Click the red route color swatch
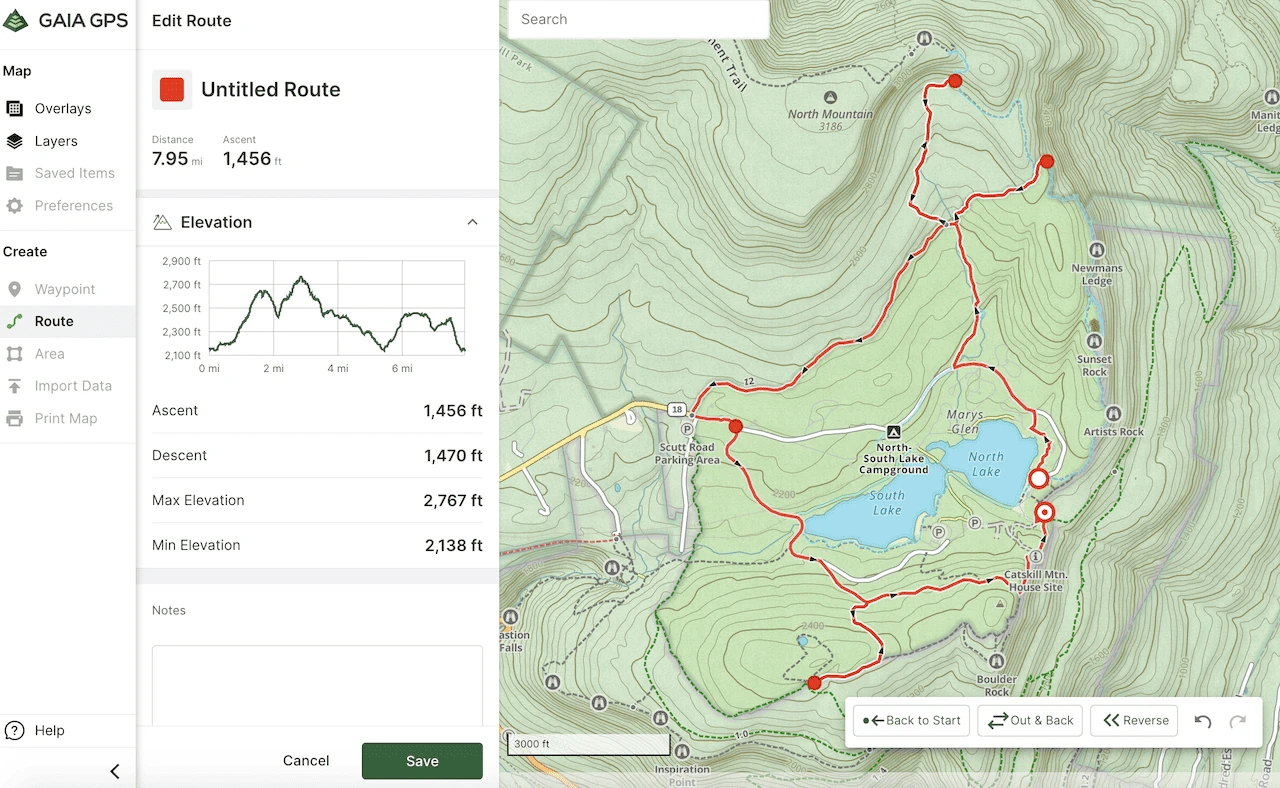Viewport: 1280px width, 788px height. [172, 89]
